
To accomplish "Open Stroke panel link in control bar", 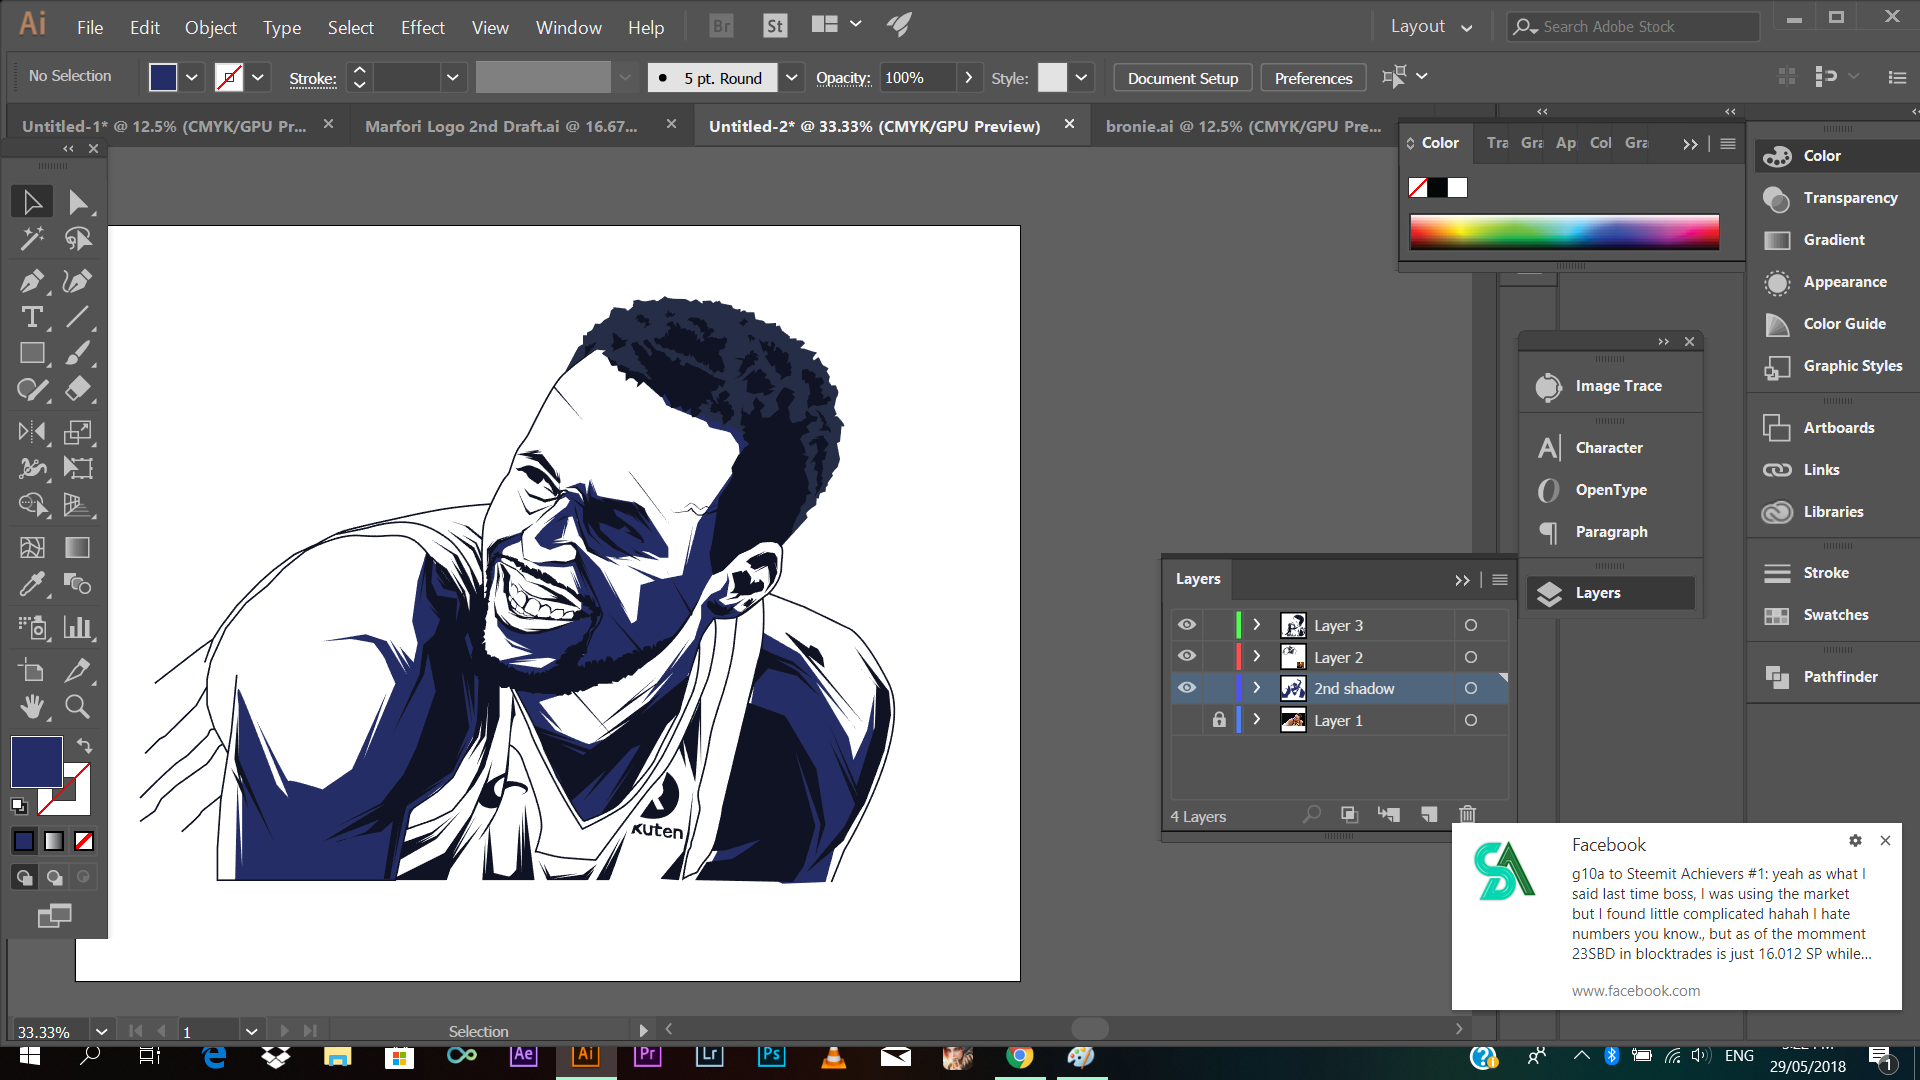I will click(x=313, y=78).
